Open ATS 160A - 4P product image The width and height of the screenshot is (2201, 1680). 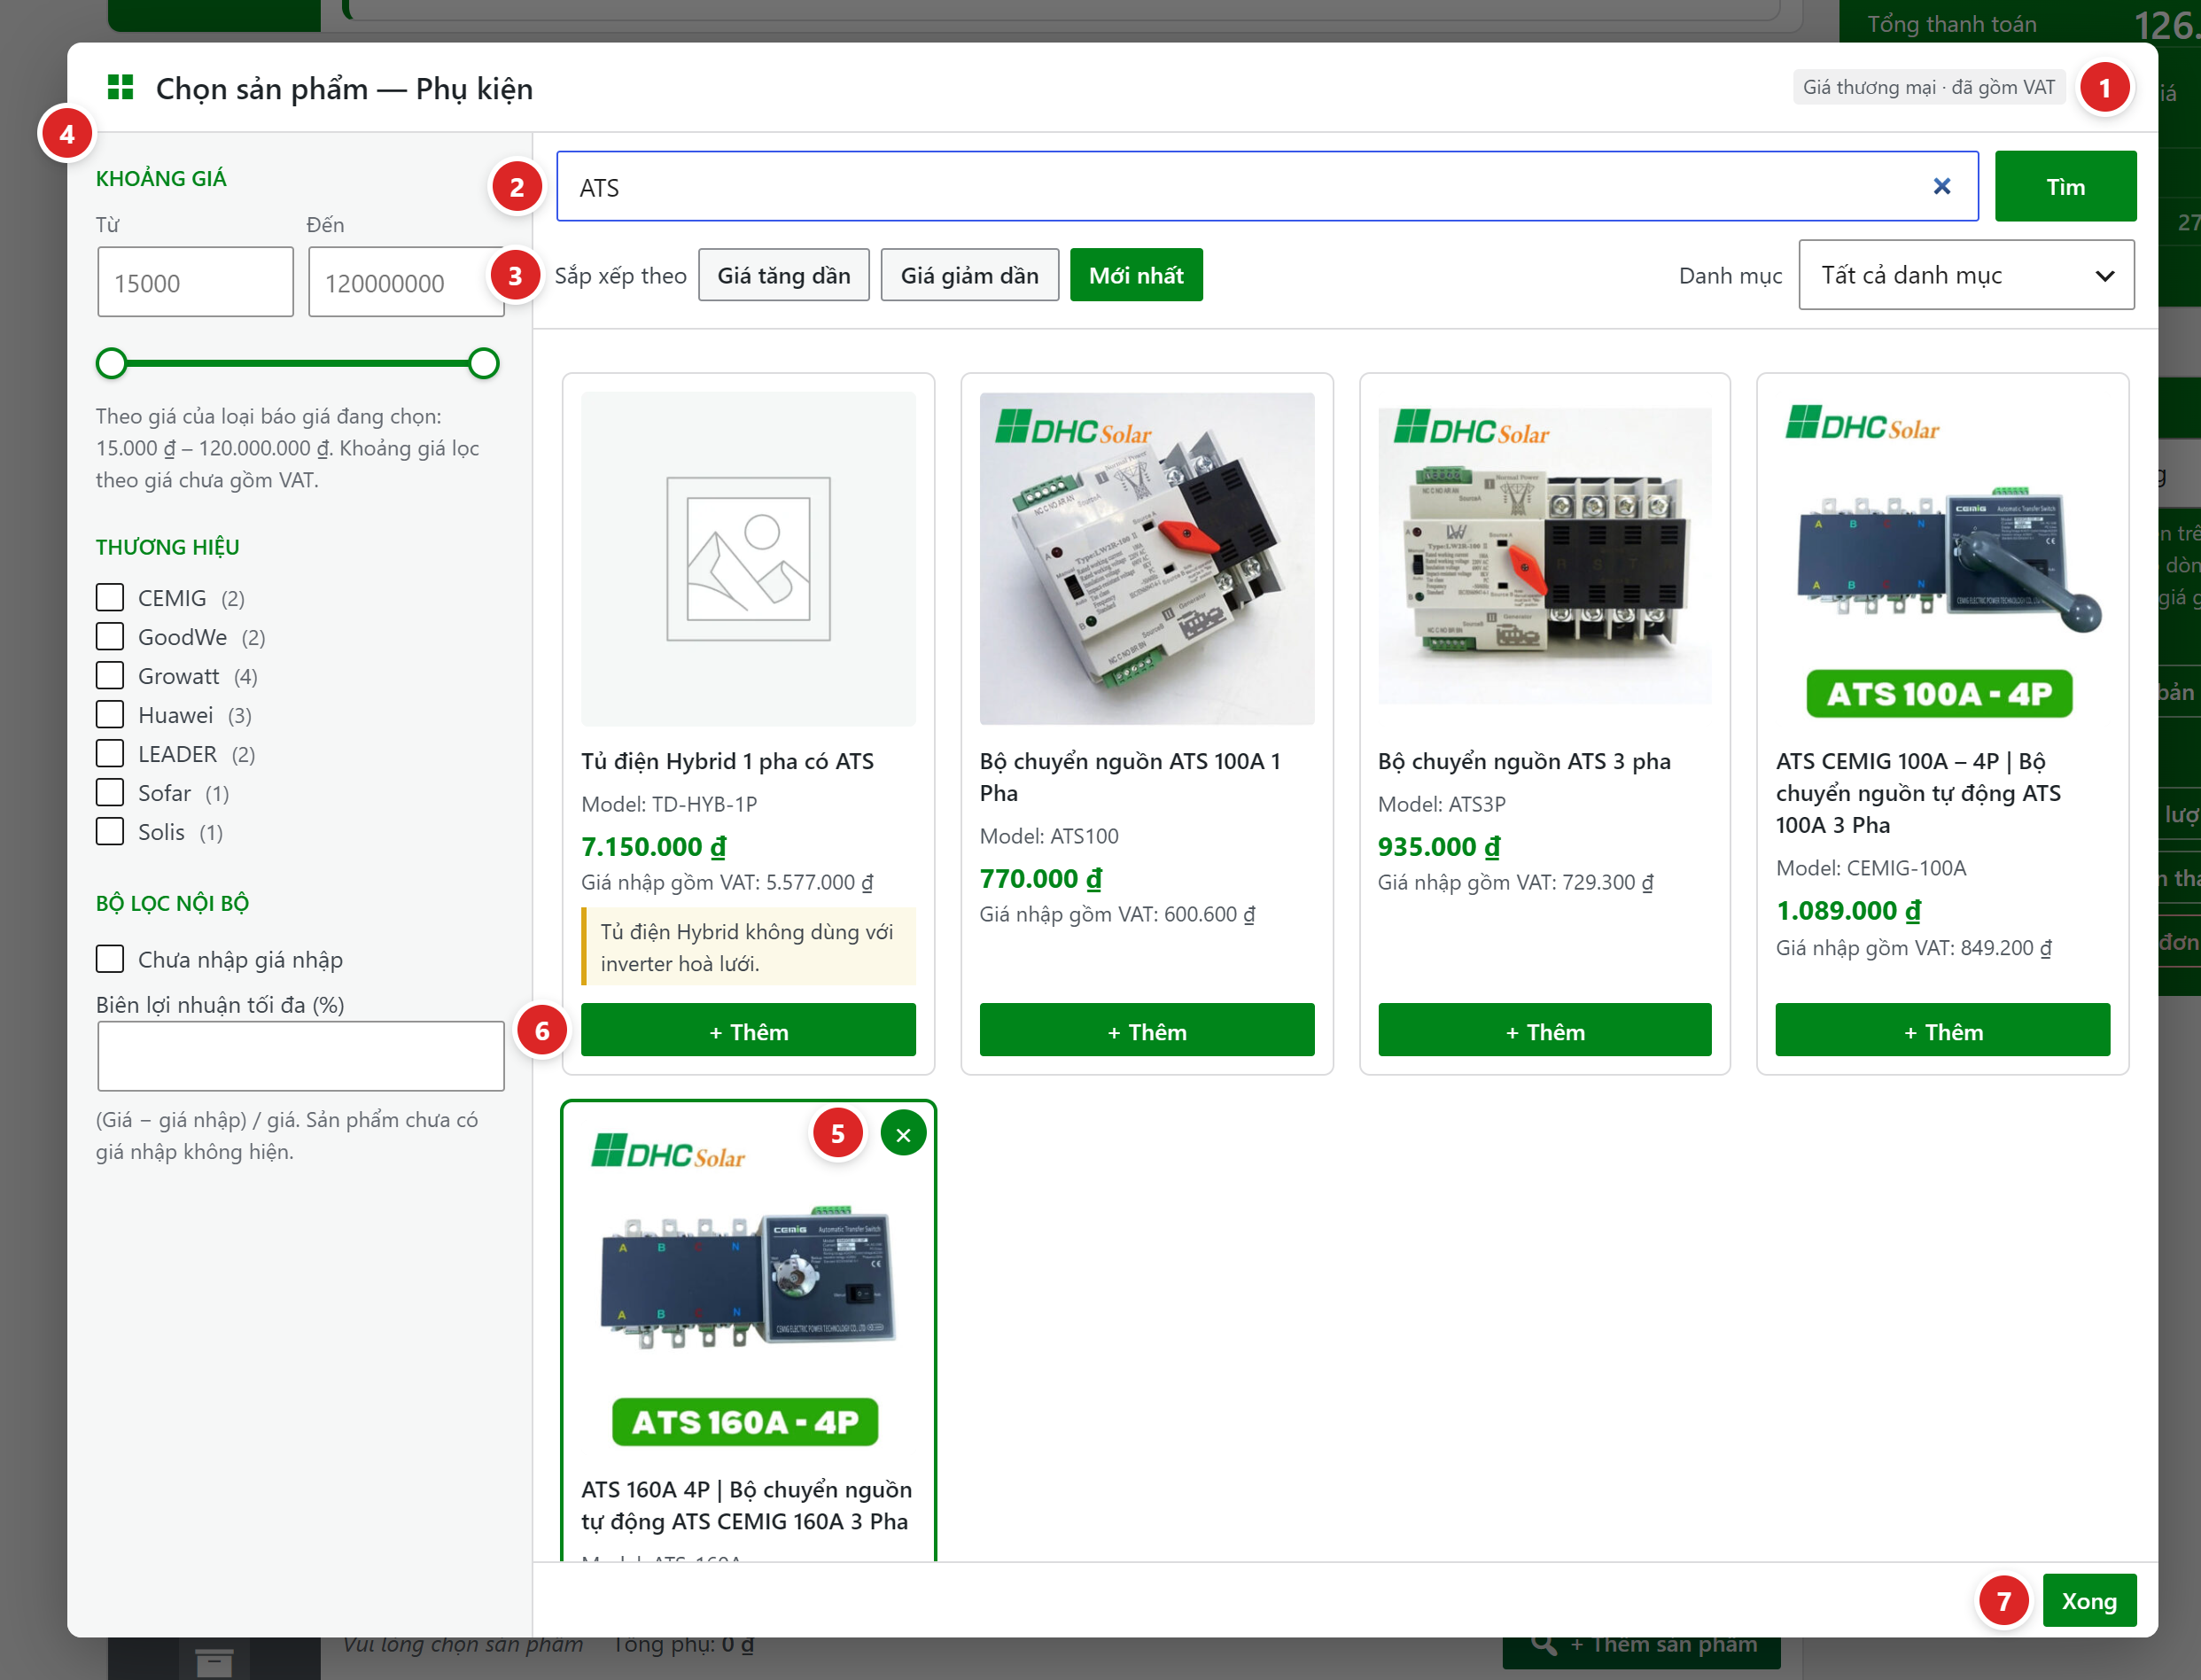(x=748, y=1287)
